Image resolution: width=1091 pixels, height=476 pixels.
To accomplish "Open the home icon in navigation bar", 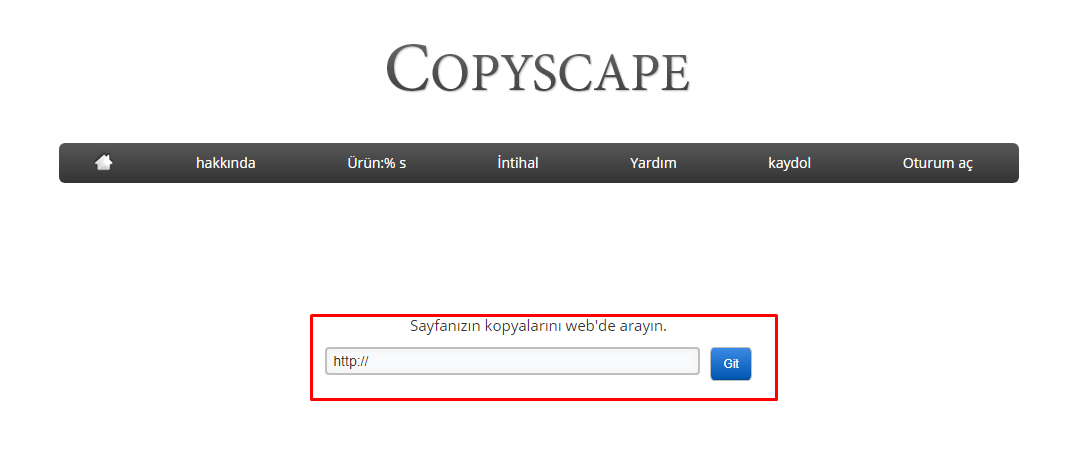I will [104, 163].
